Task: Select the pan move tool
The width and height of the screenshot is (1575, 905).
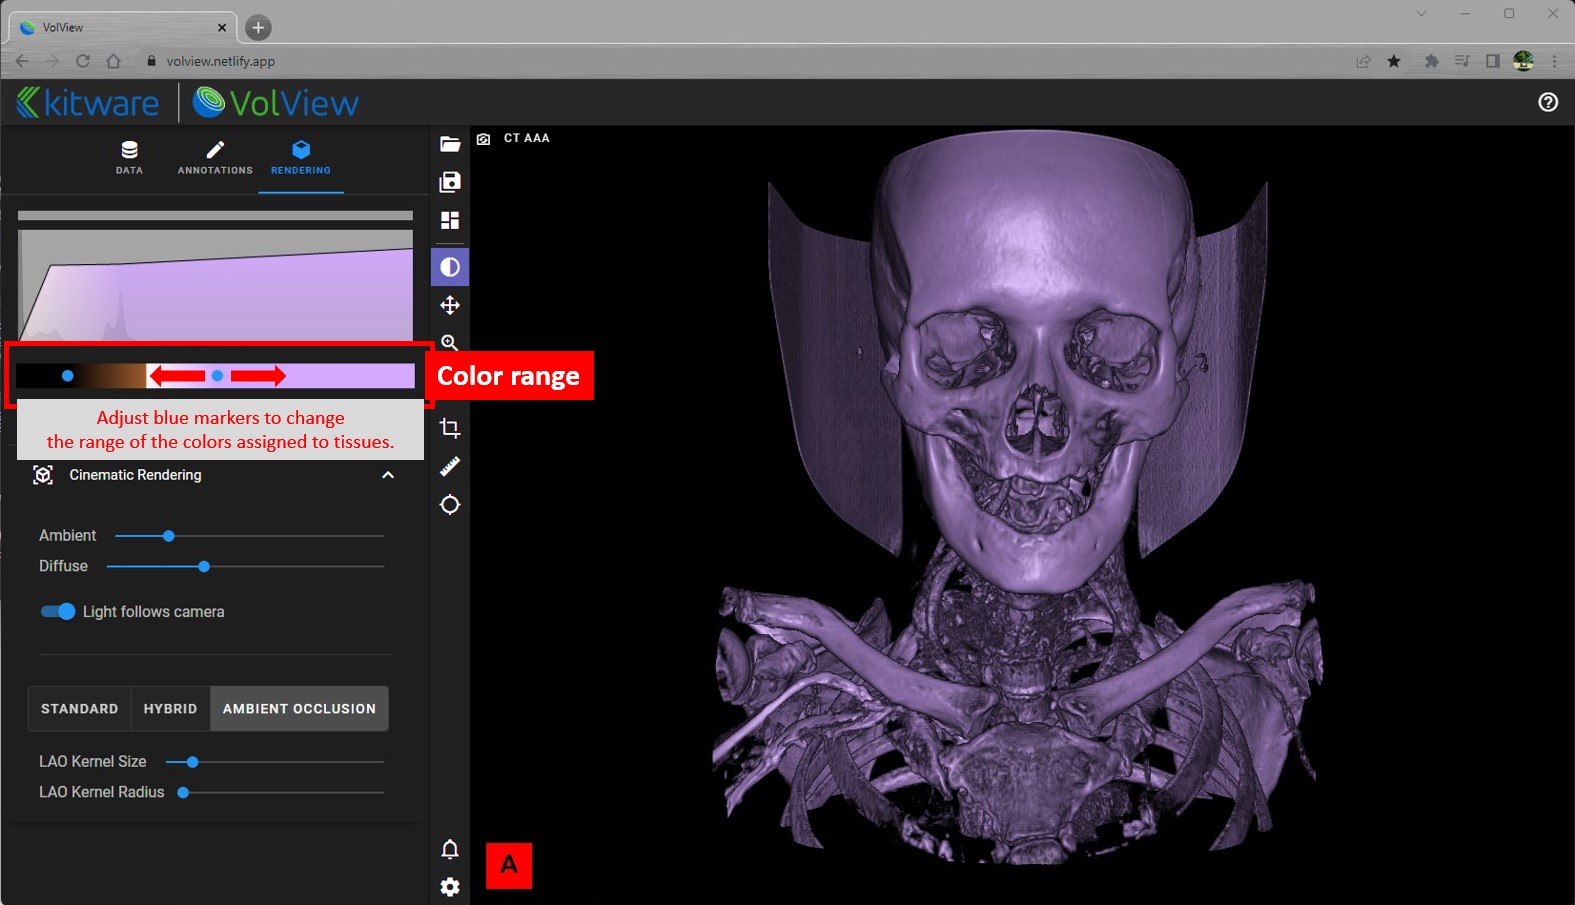Action: (x=450, y=305)
